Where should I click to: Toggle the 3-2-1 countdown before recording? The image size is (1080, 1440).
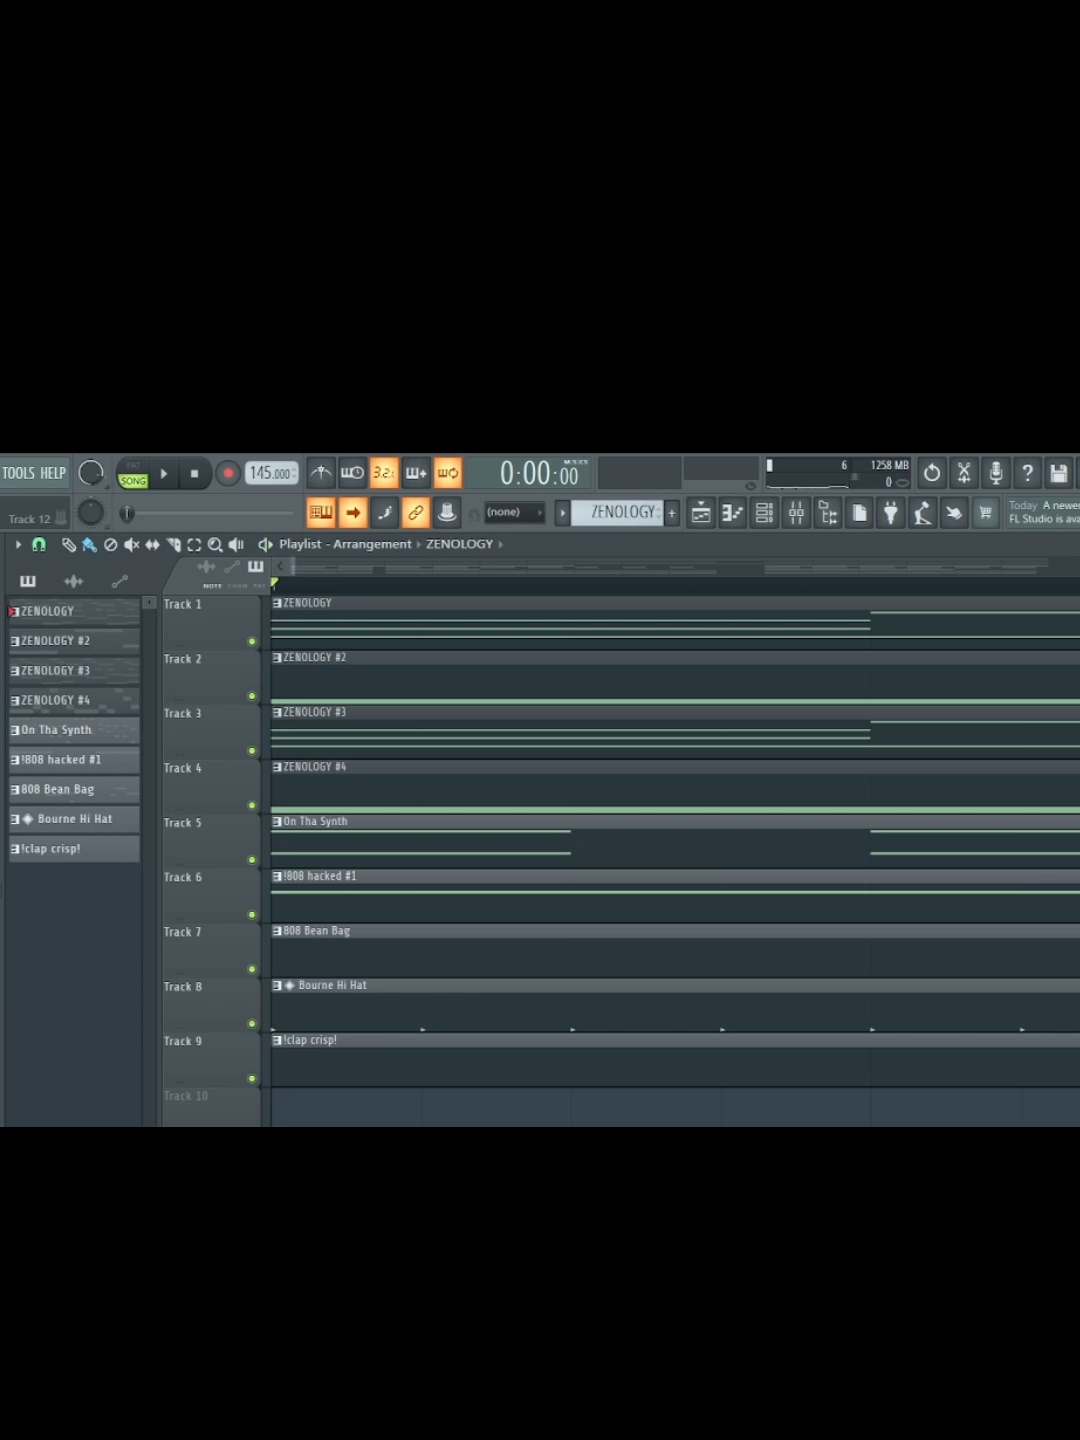coord(384,473)
